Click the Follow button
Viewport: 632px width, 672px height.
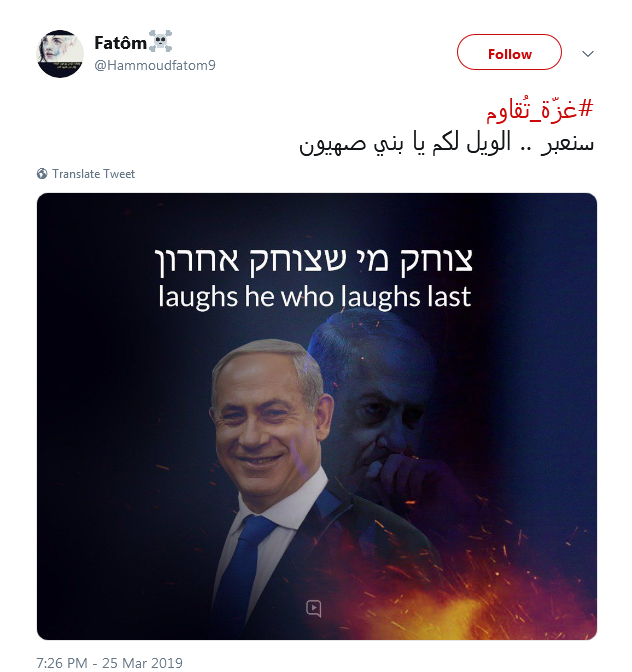509,52
